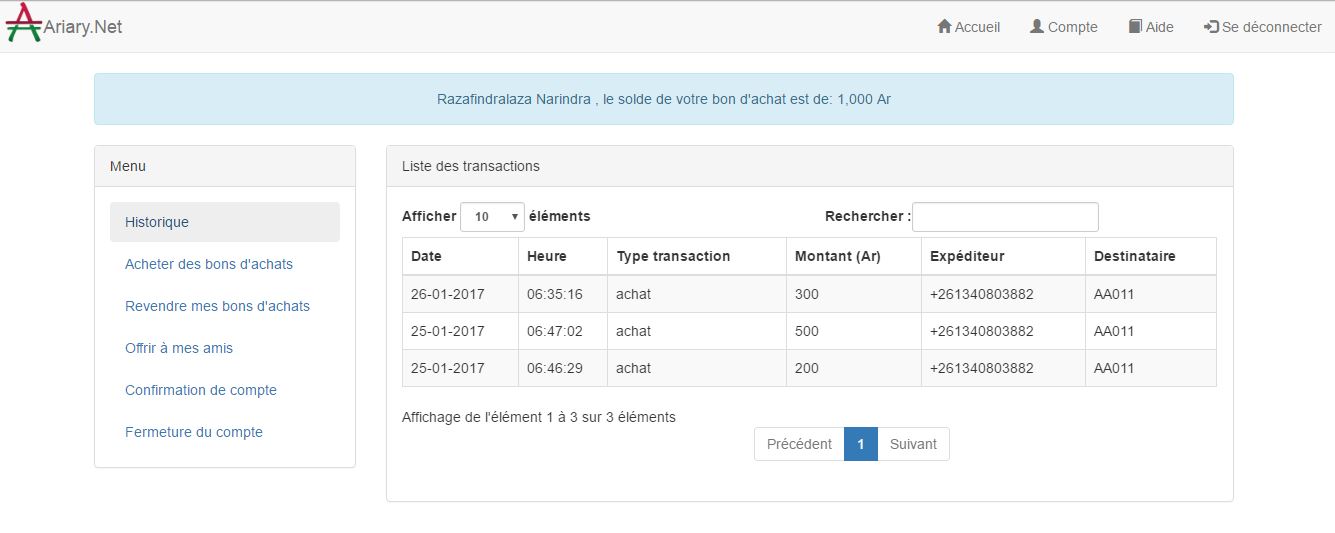Focus the Rechercher search field
Viewport: 1335px width, 533px height.
pos(1005,217)
